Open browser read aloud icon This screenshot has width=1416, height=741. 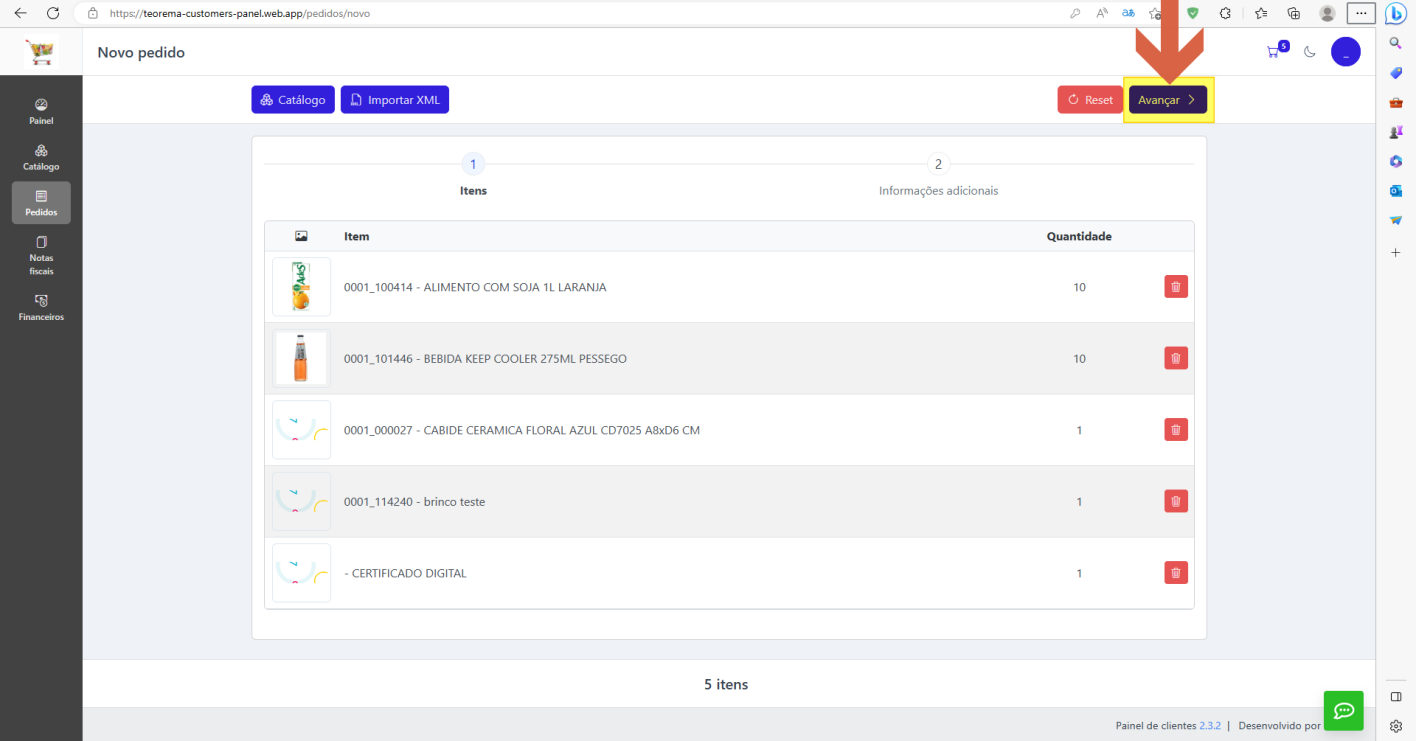[x=1102, y=13]
